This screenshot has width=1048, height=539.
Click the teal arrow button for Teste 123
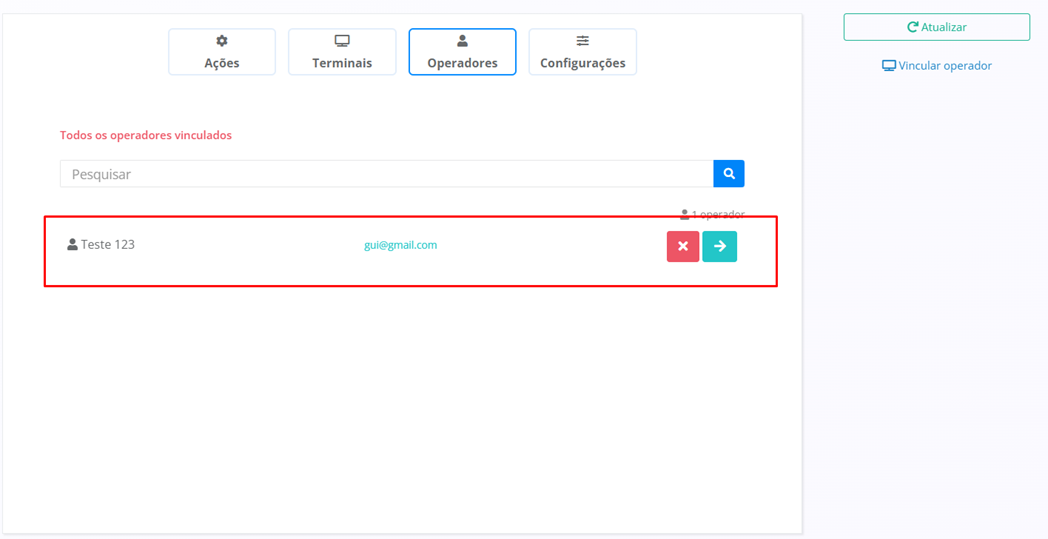coord(719,246)
